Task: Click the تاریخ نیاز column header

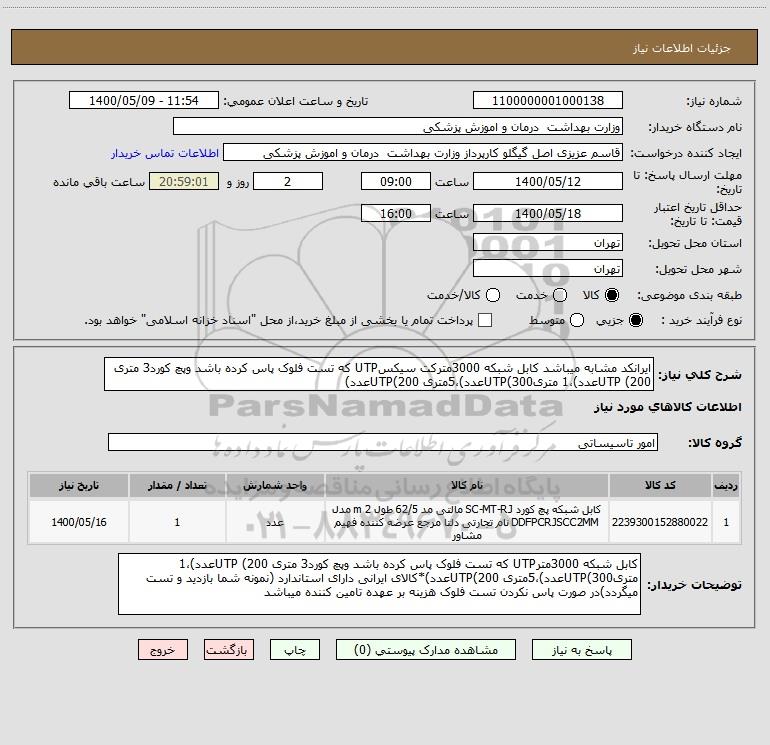Action: pos(79,485)
